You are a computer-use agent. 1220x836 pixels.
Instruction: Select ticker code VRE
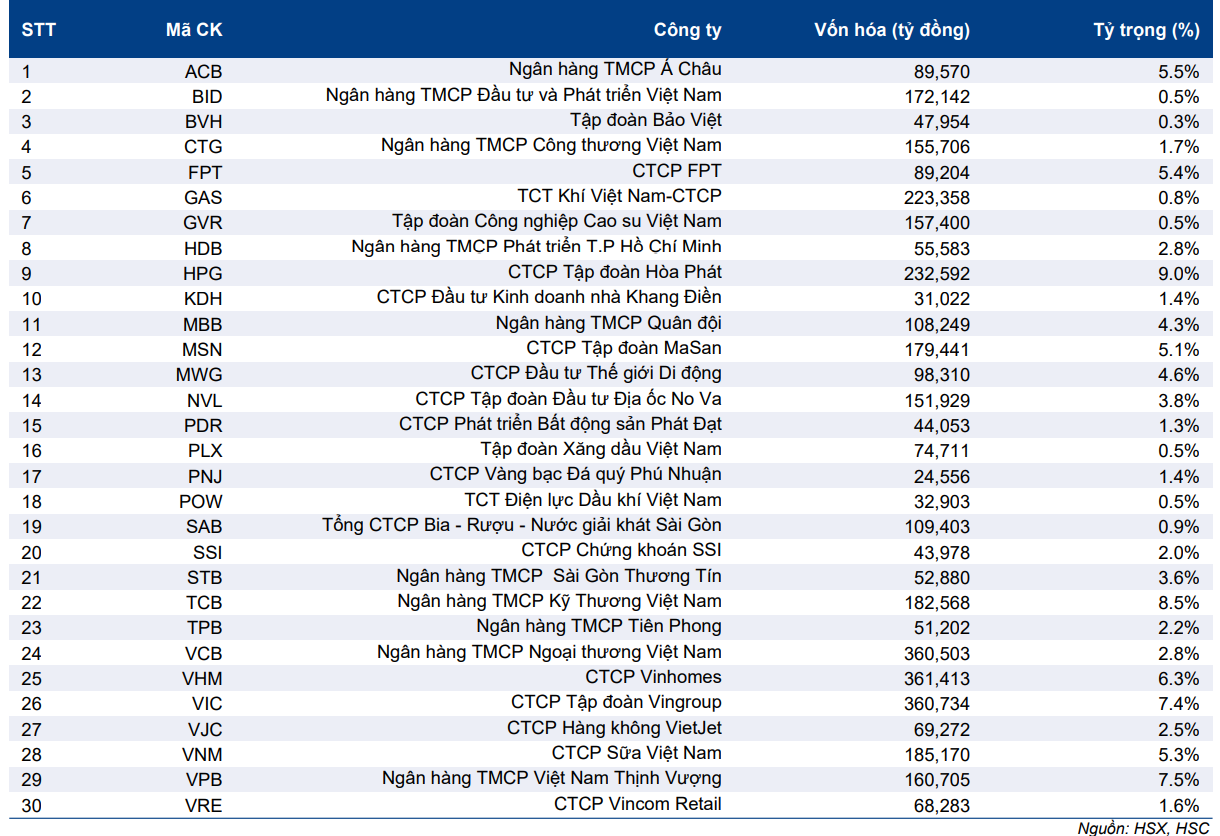(204, 805)
